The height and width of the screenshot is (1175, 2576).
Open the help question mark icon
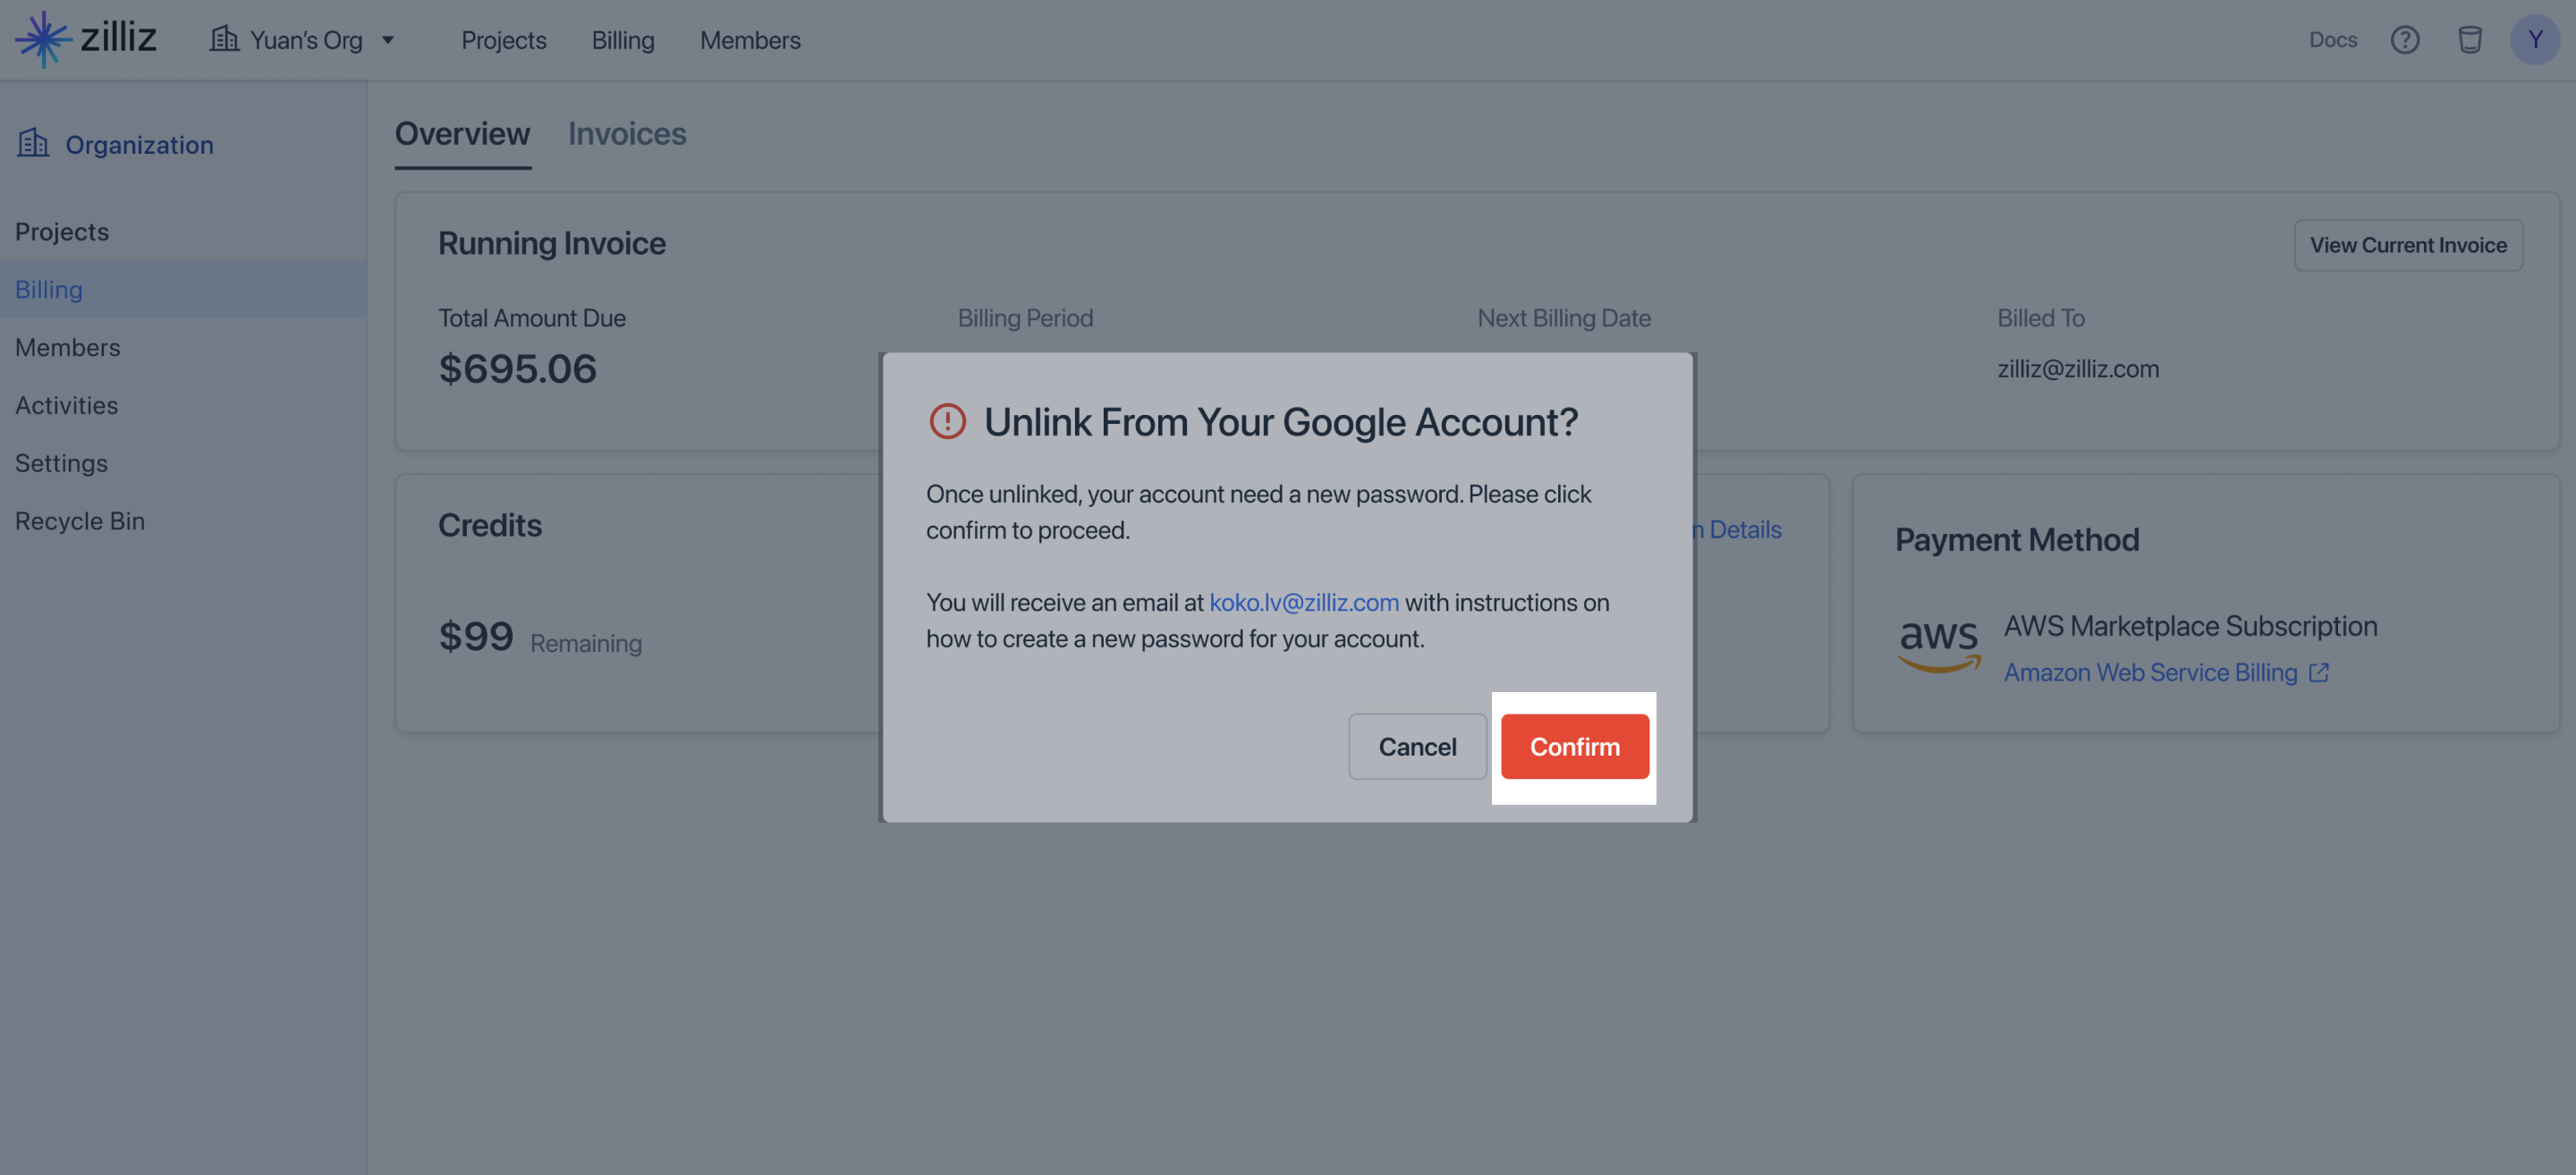tap(2404, 40)
